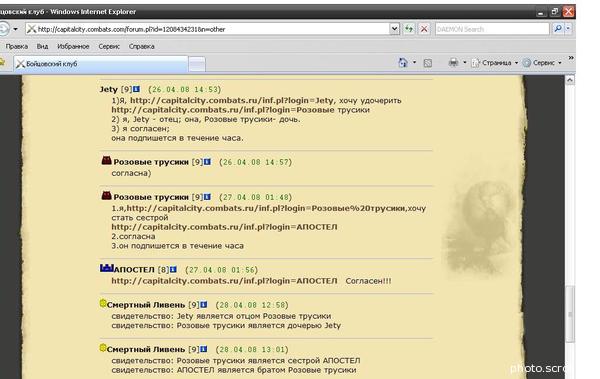Click the timestamp 26.04.08 14:53
Screen dimensions: 600x379
(x=185, y=90)
